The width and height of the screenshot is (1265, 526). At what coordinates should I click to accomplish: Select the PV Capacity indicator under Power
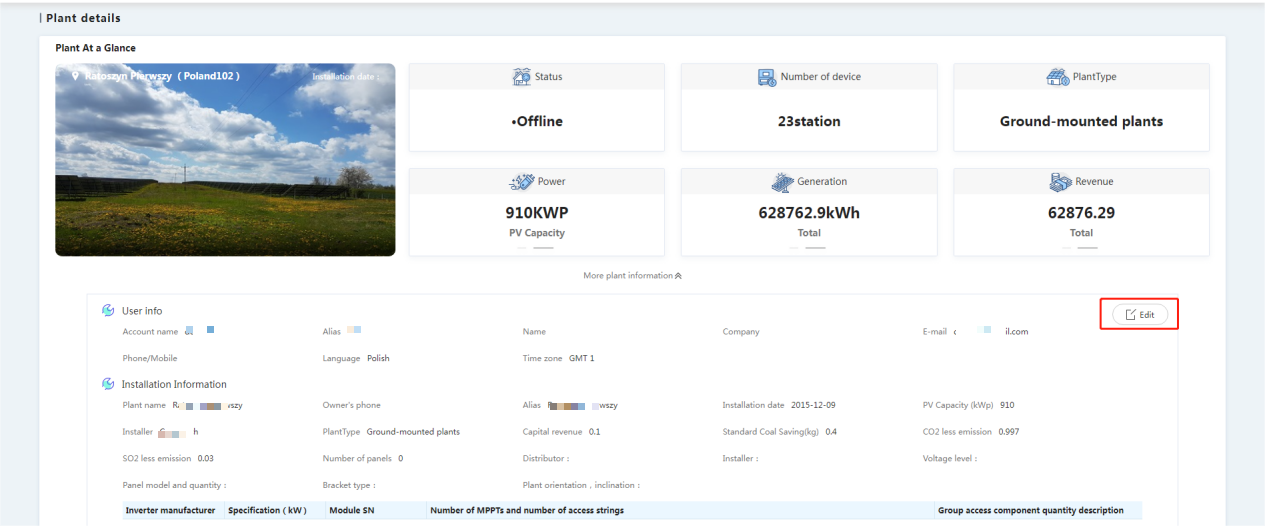[x=537, y=233]
